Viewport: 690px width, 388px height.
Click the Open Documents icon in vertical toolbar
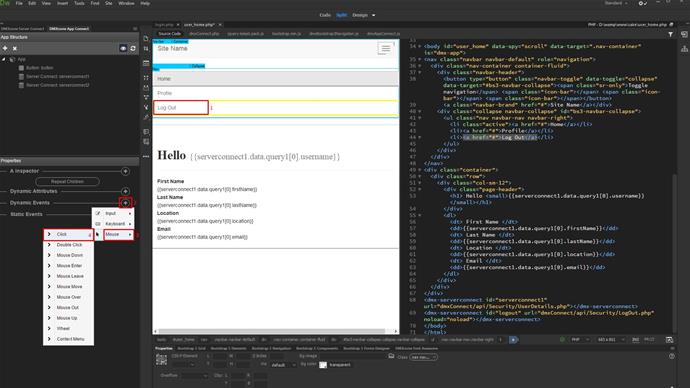click(146, 39)
